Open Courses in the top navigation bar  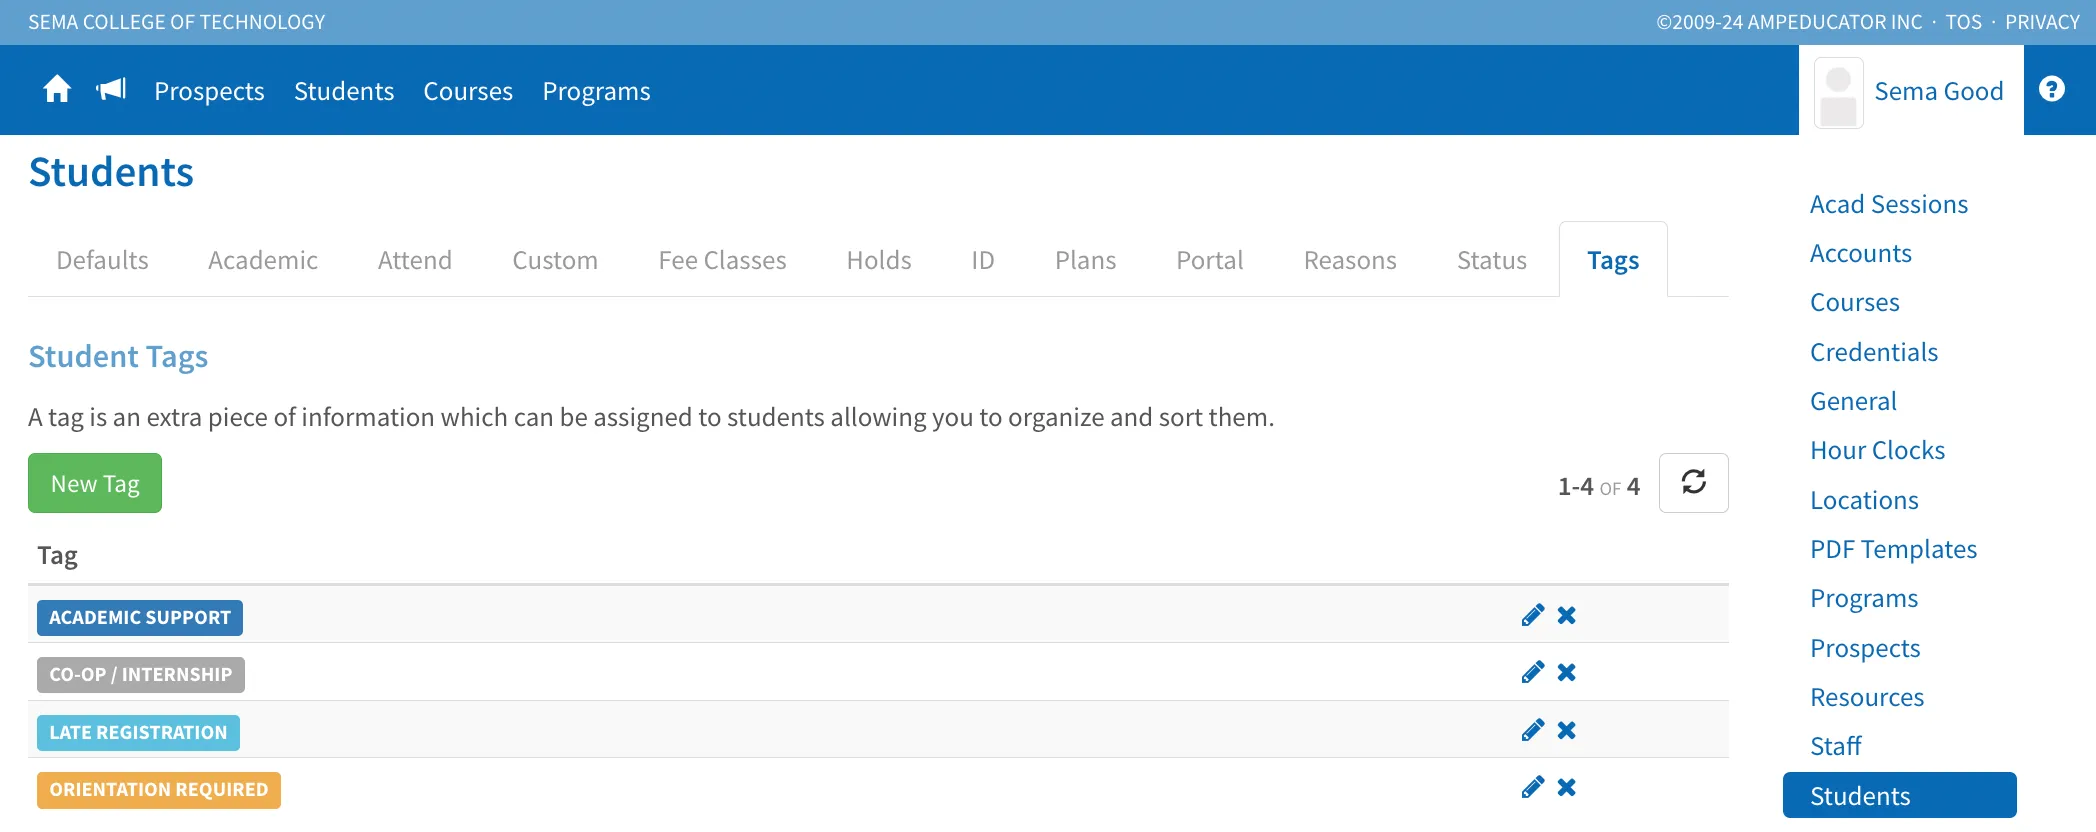tap(468, 91)
